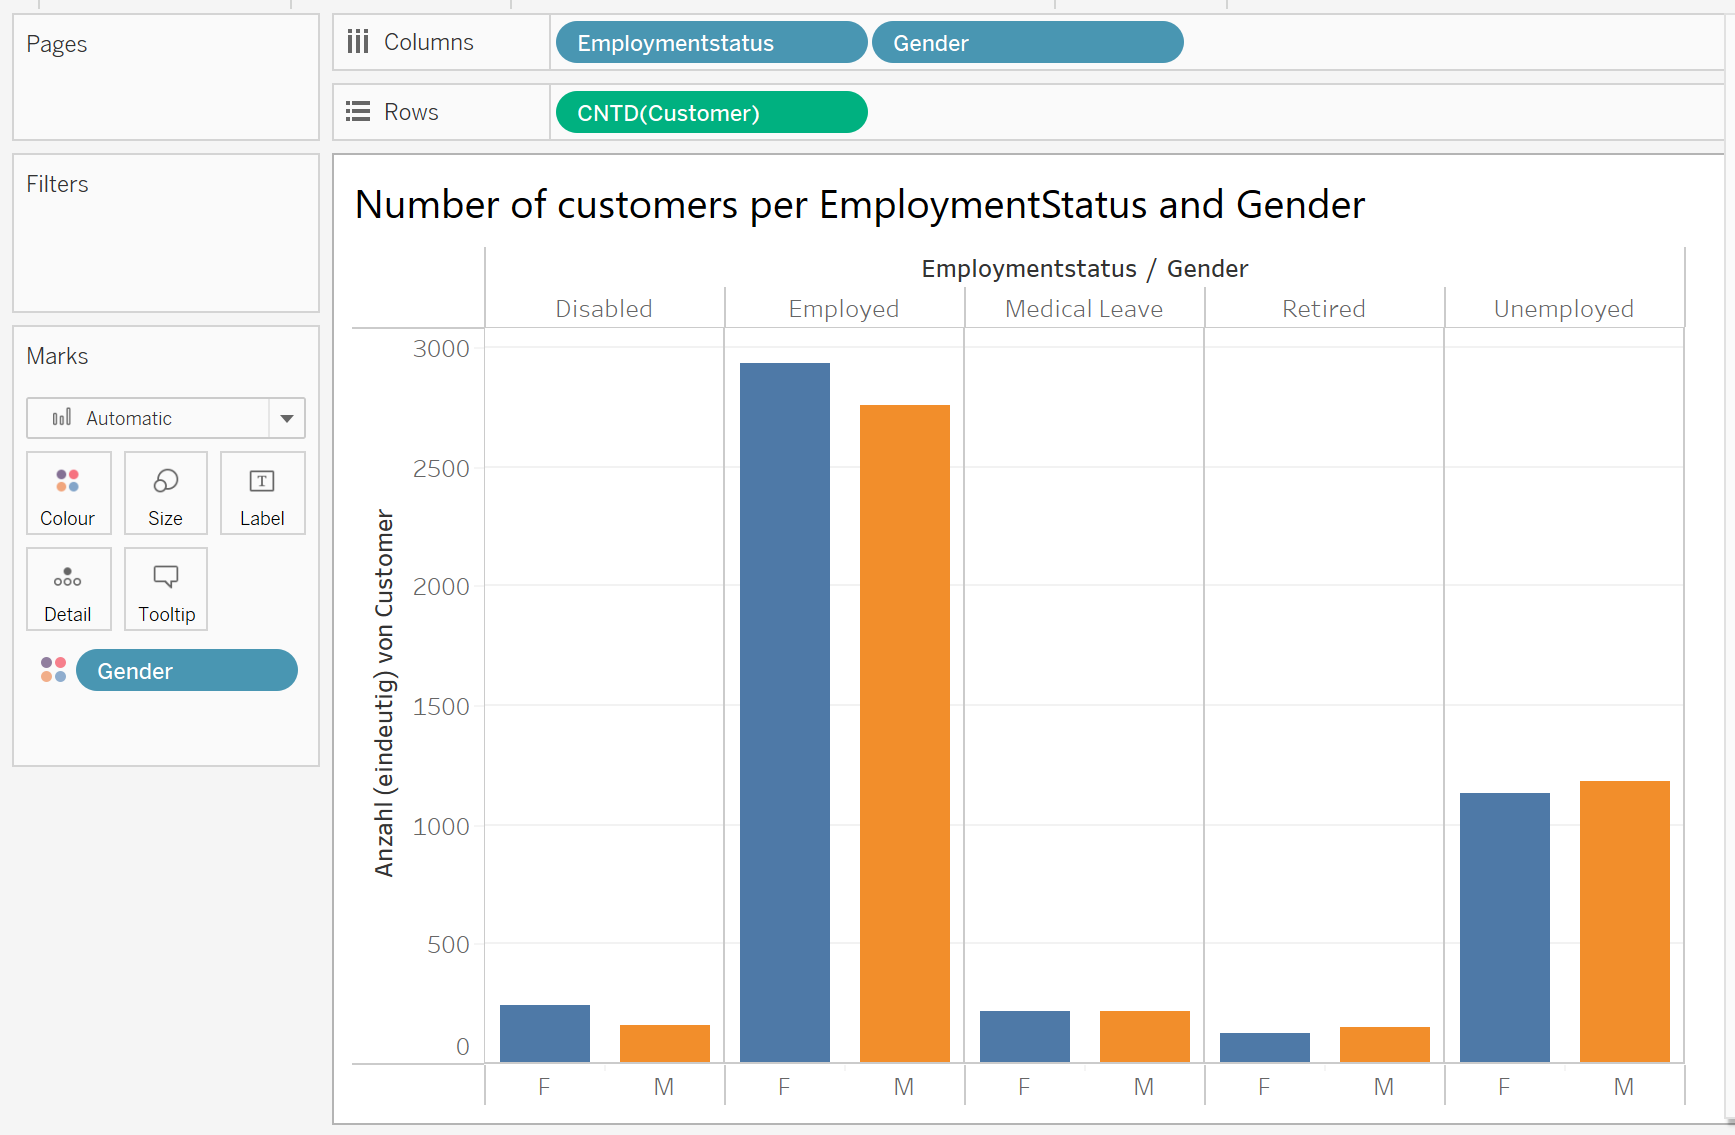Select the Gender pill on Columns
This screenshot has height=1135, width=1735.
click(x=1027, y=42)
